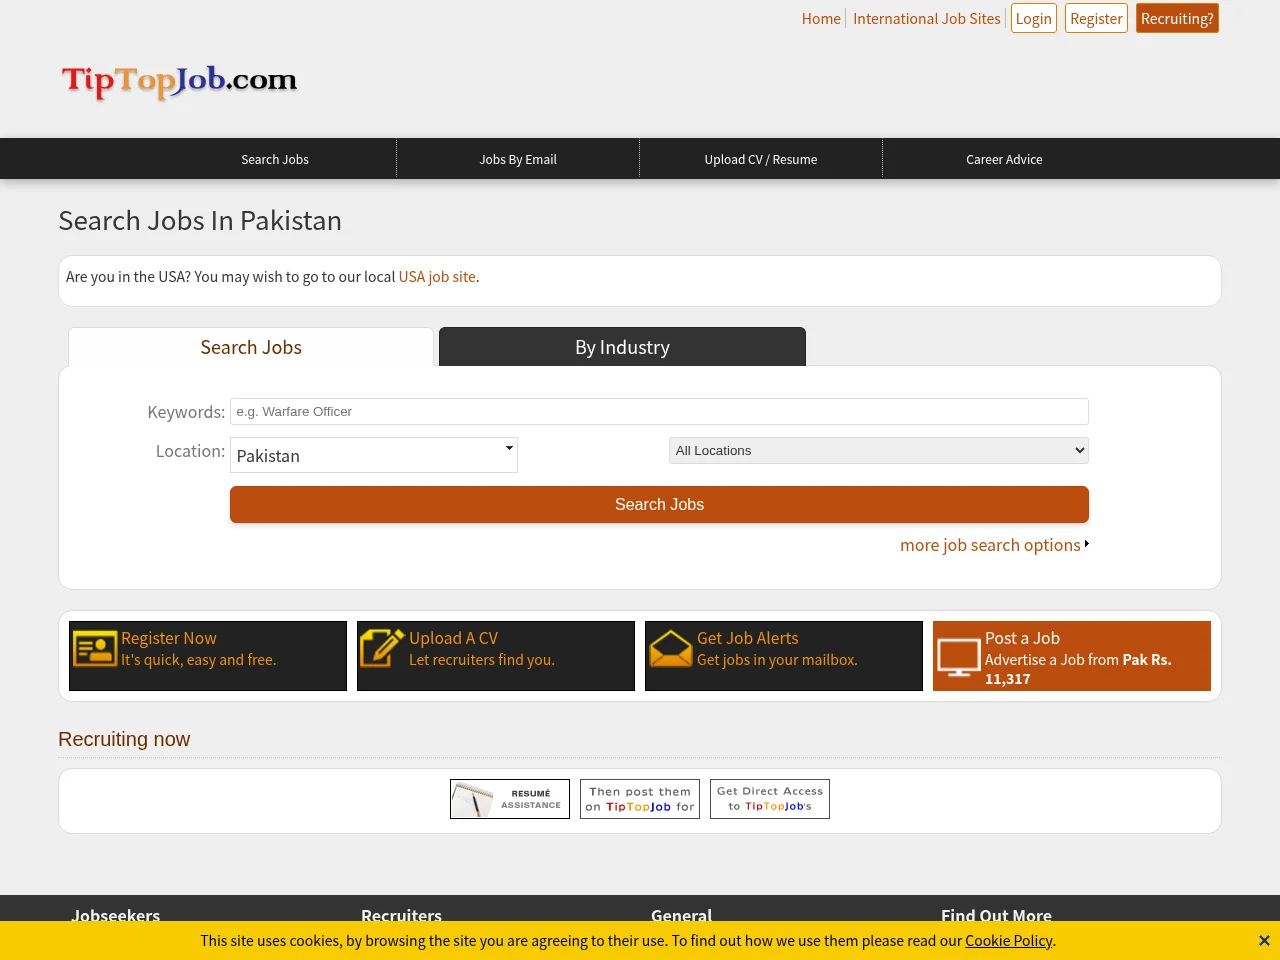Click the Recruiters footer heading

[401, 915]
